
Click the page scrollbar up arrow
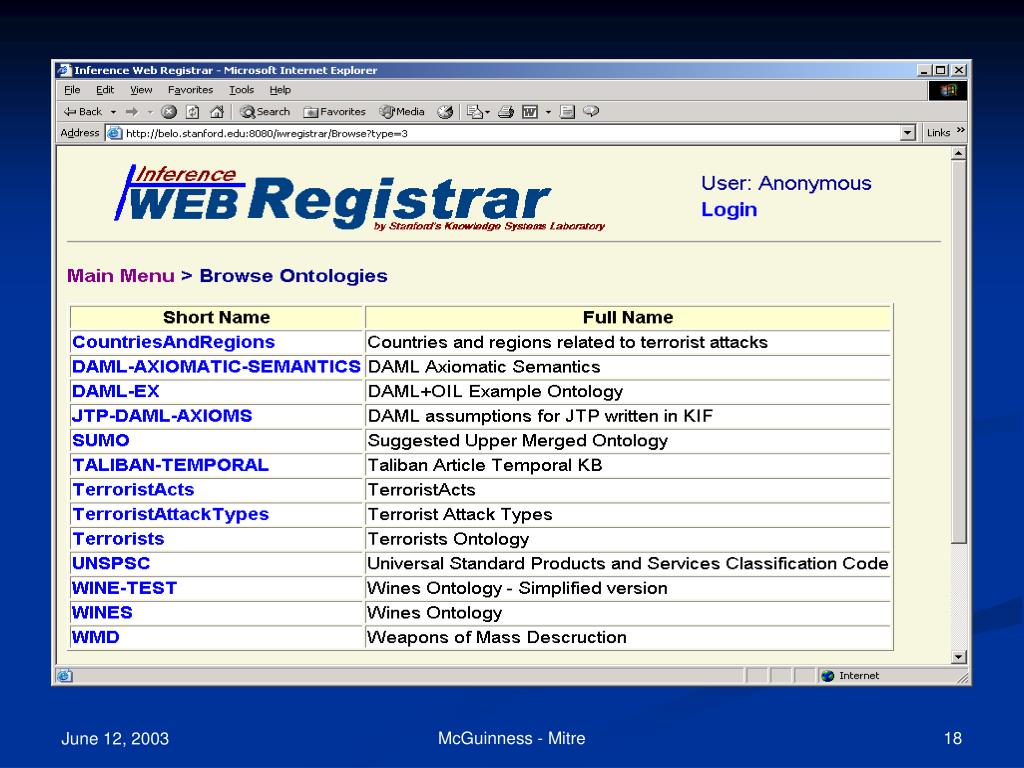click(959, 153)
